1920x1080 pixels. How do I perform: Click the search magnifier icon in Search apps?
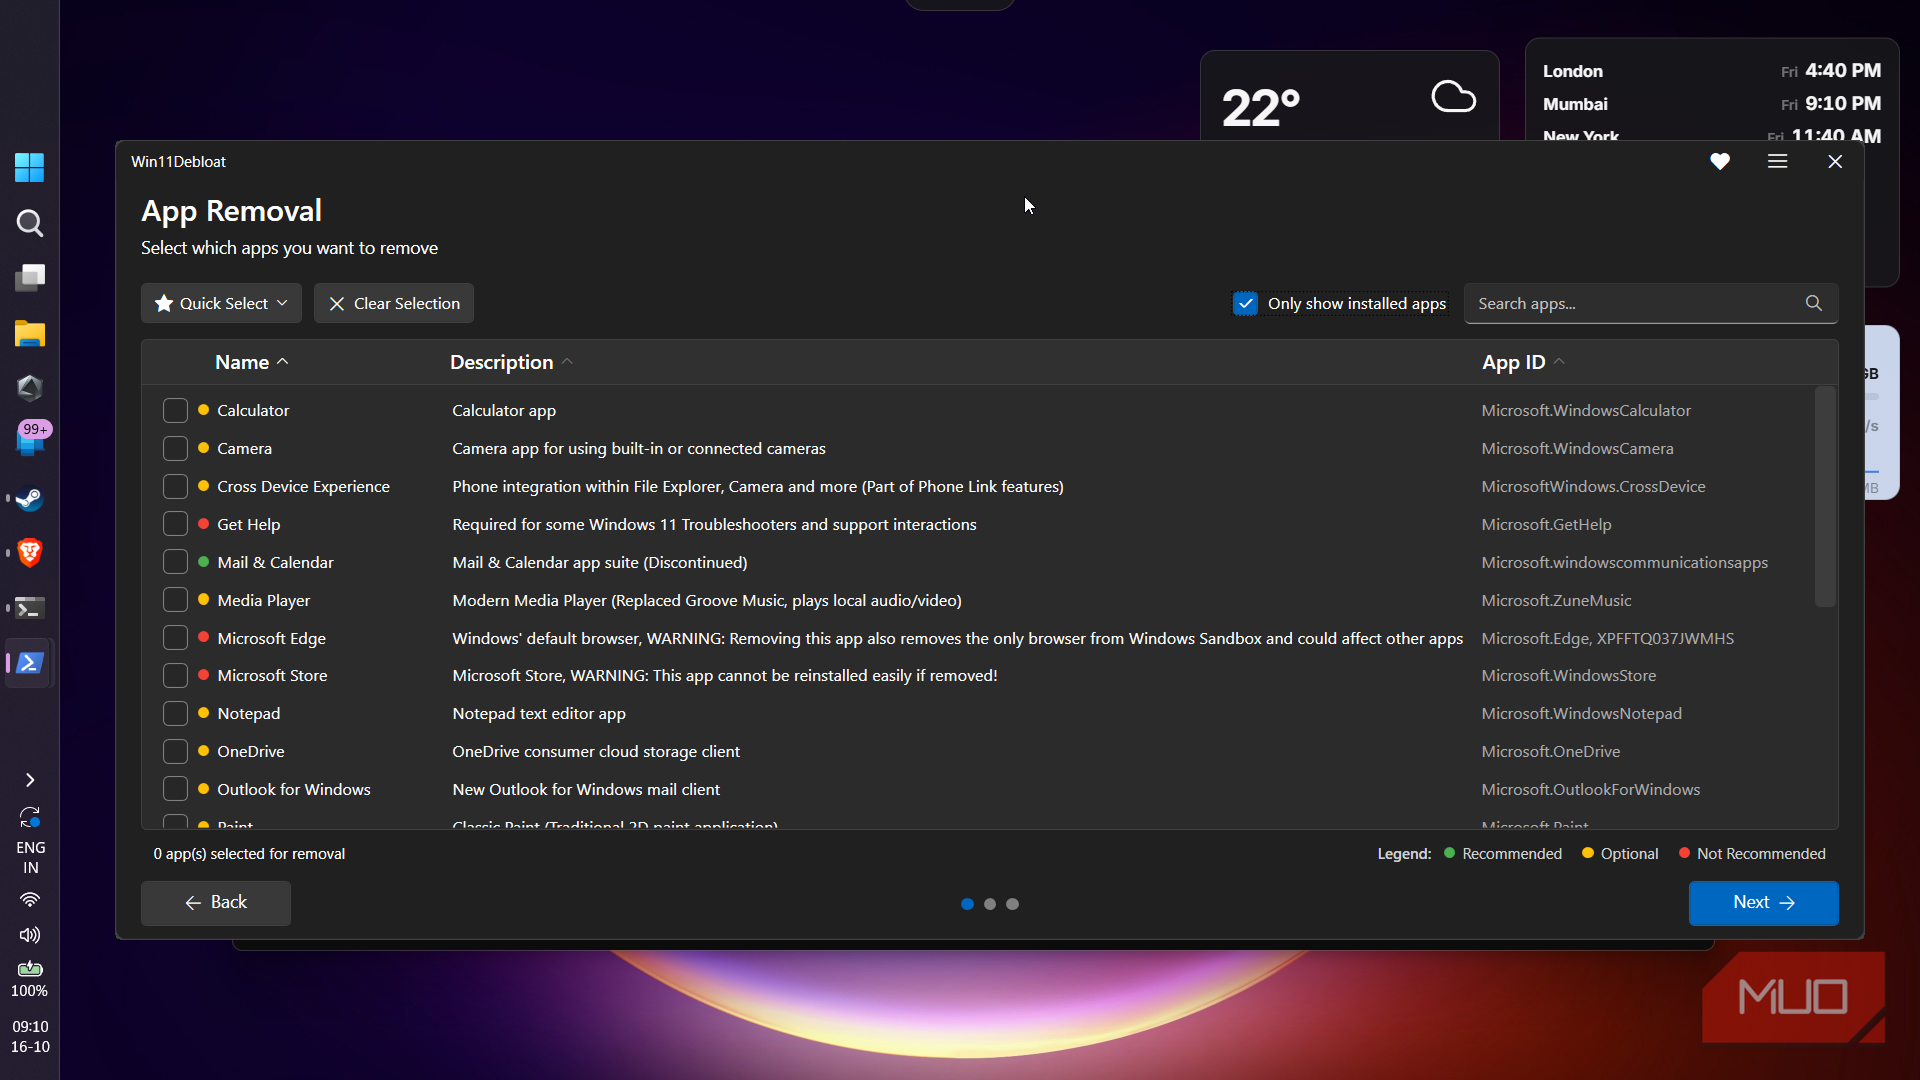pos(1813,303)
